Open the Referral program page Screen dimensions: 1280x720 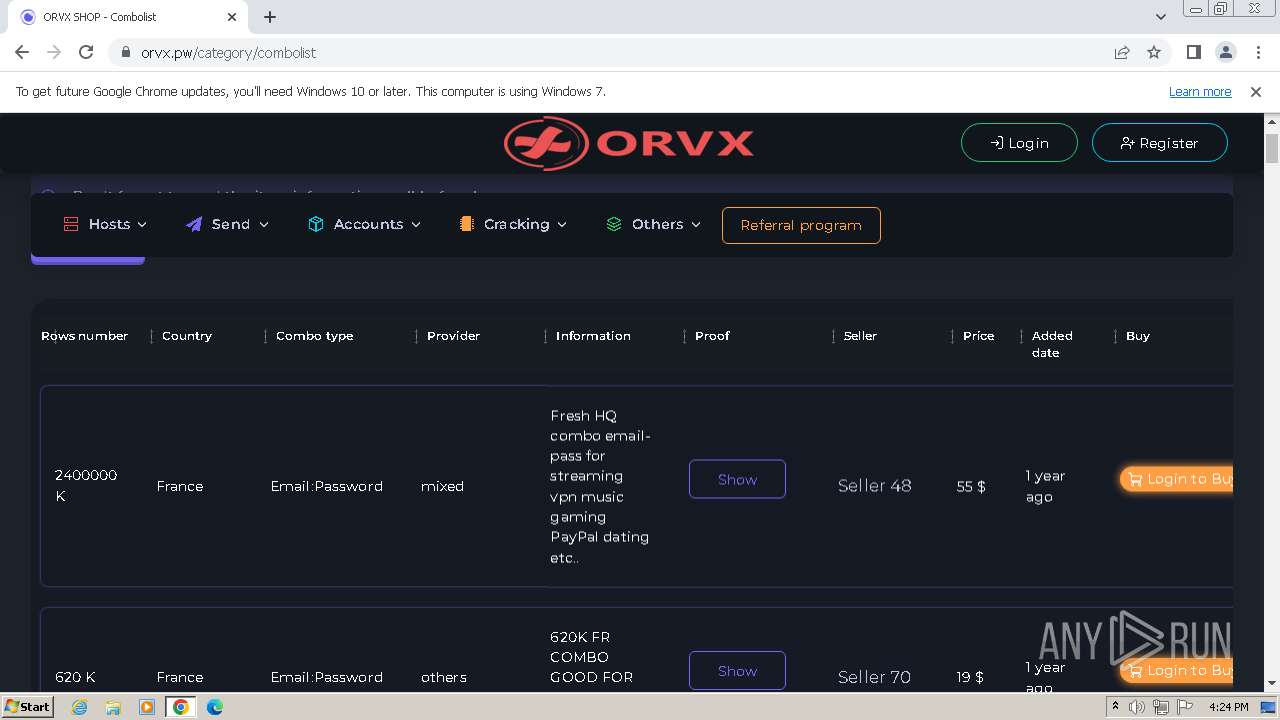tap(801, 225)
